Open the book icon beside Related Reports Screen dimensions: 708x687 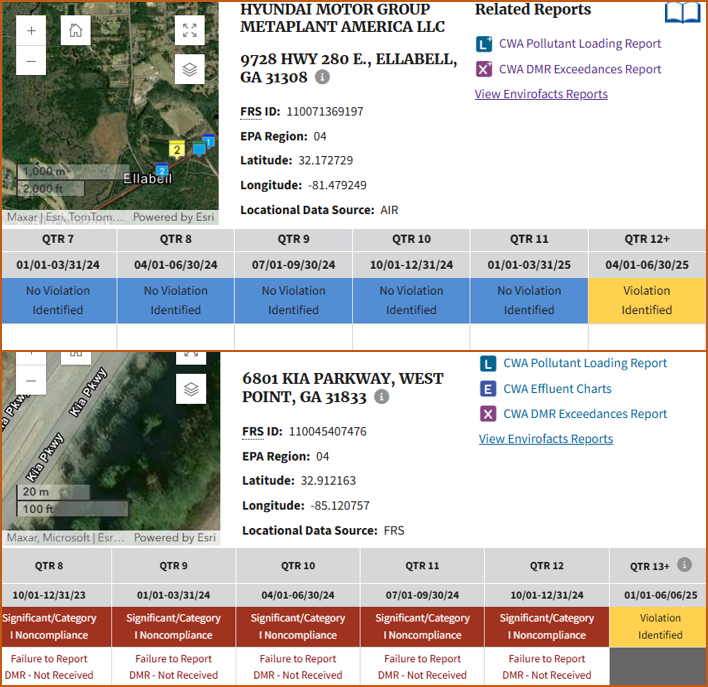682,13
